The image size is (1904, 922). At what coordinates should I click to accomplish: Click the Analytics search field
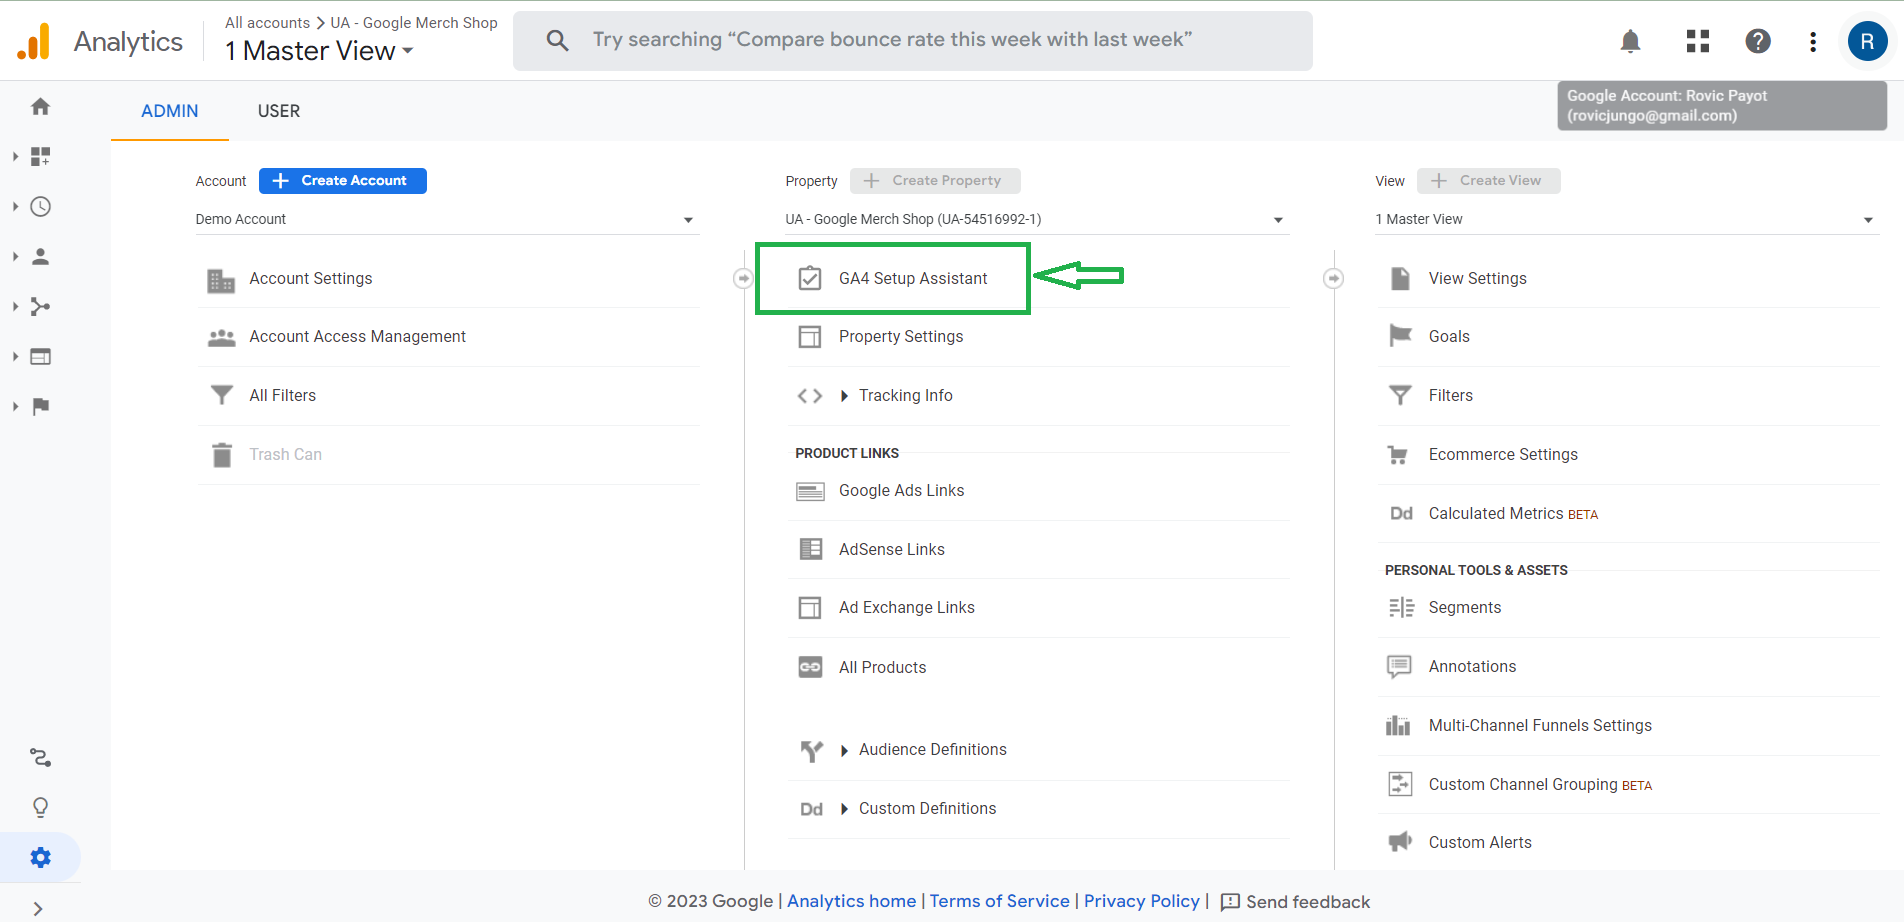pyautogui.click(x=912, y=40)
